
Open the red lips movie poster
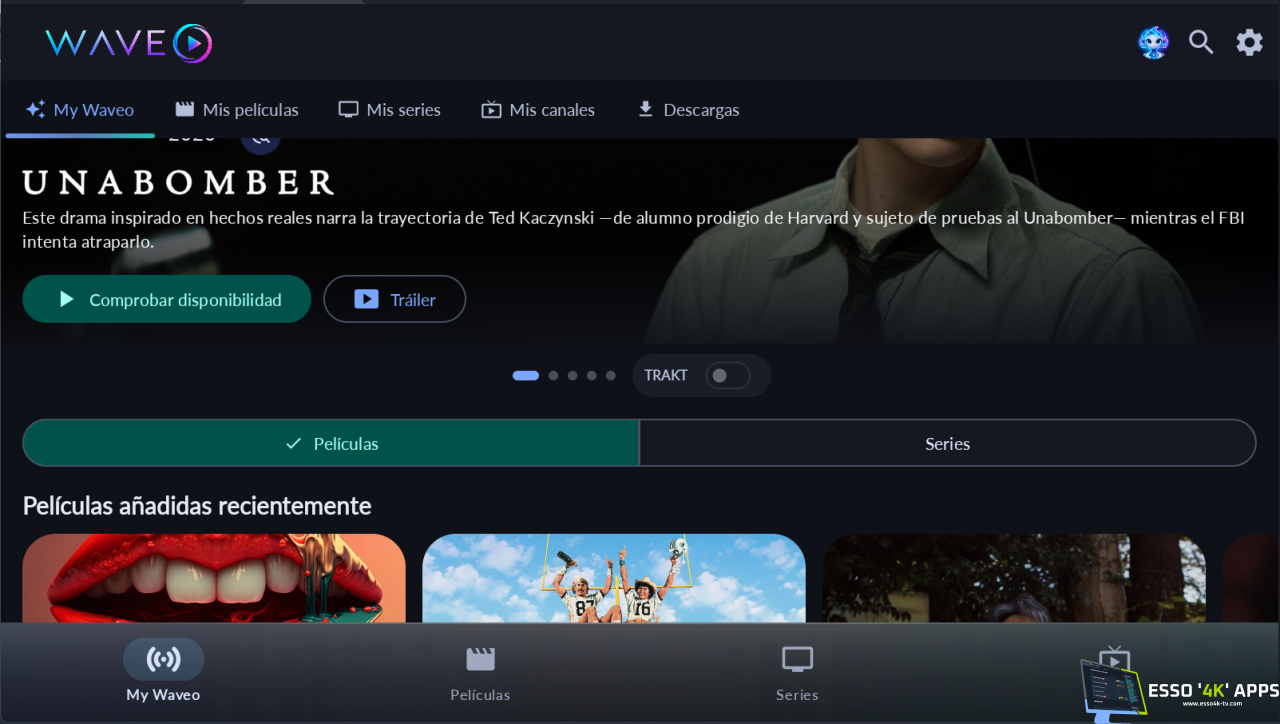[214, 578]
